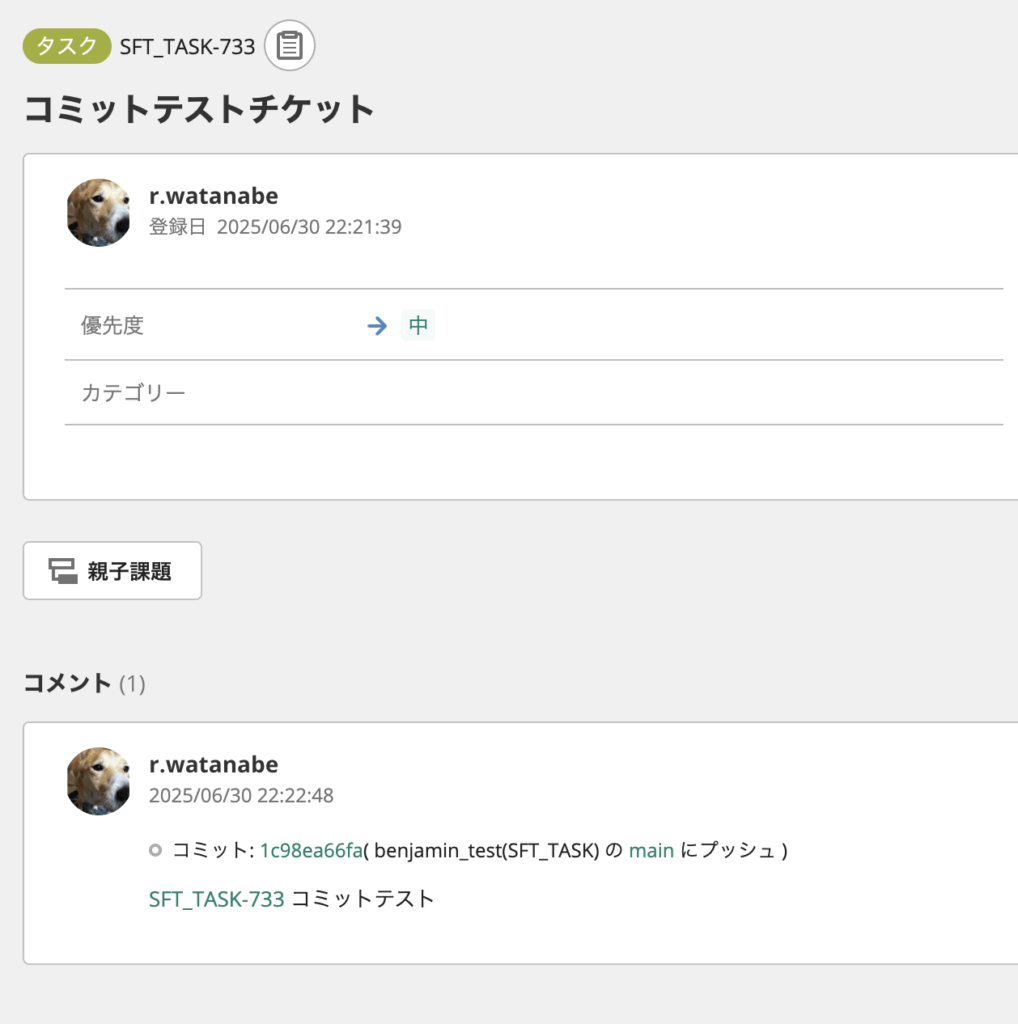Click the copy issue key clipboard icon
This screenshot has width=1018, height=1024.
point(290,46)
